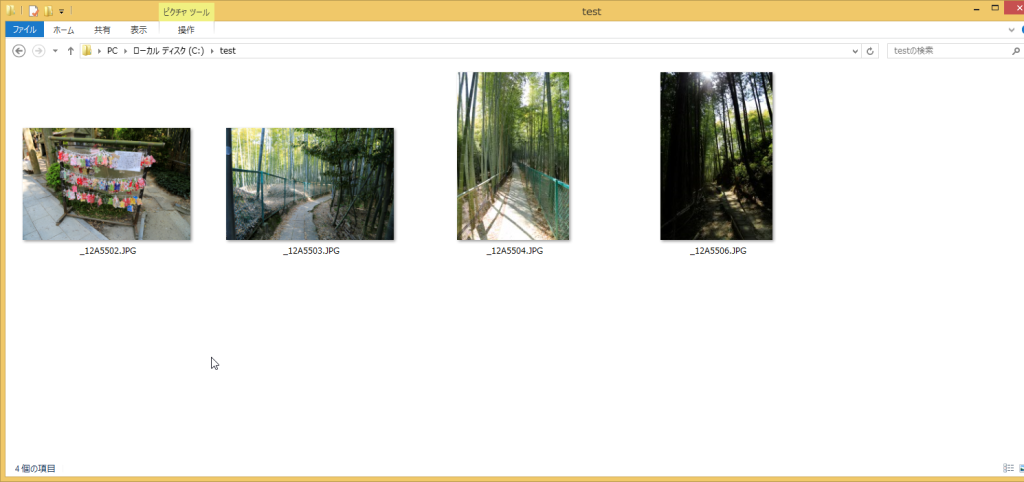
Task: Click the New Folder quick access icon
Action: point(48,10)
